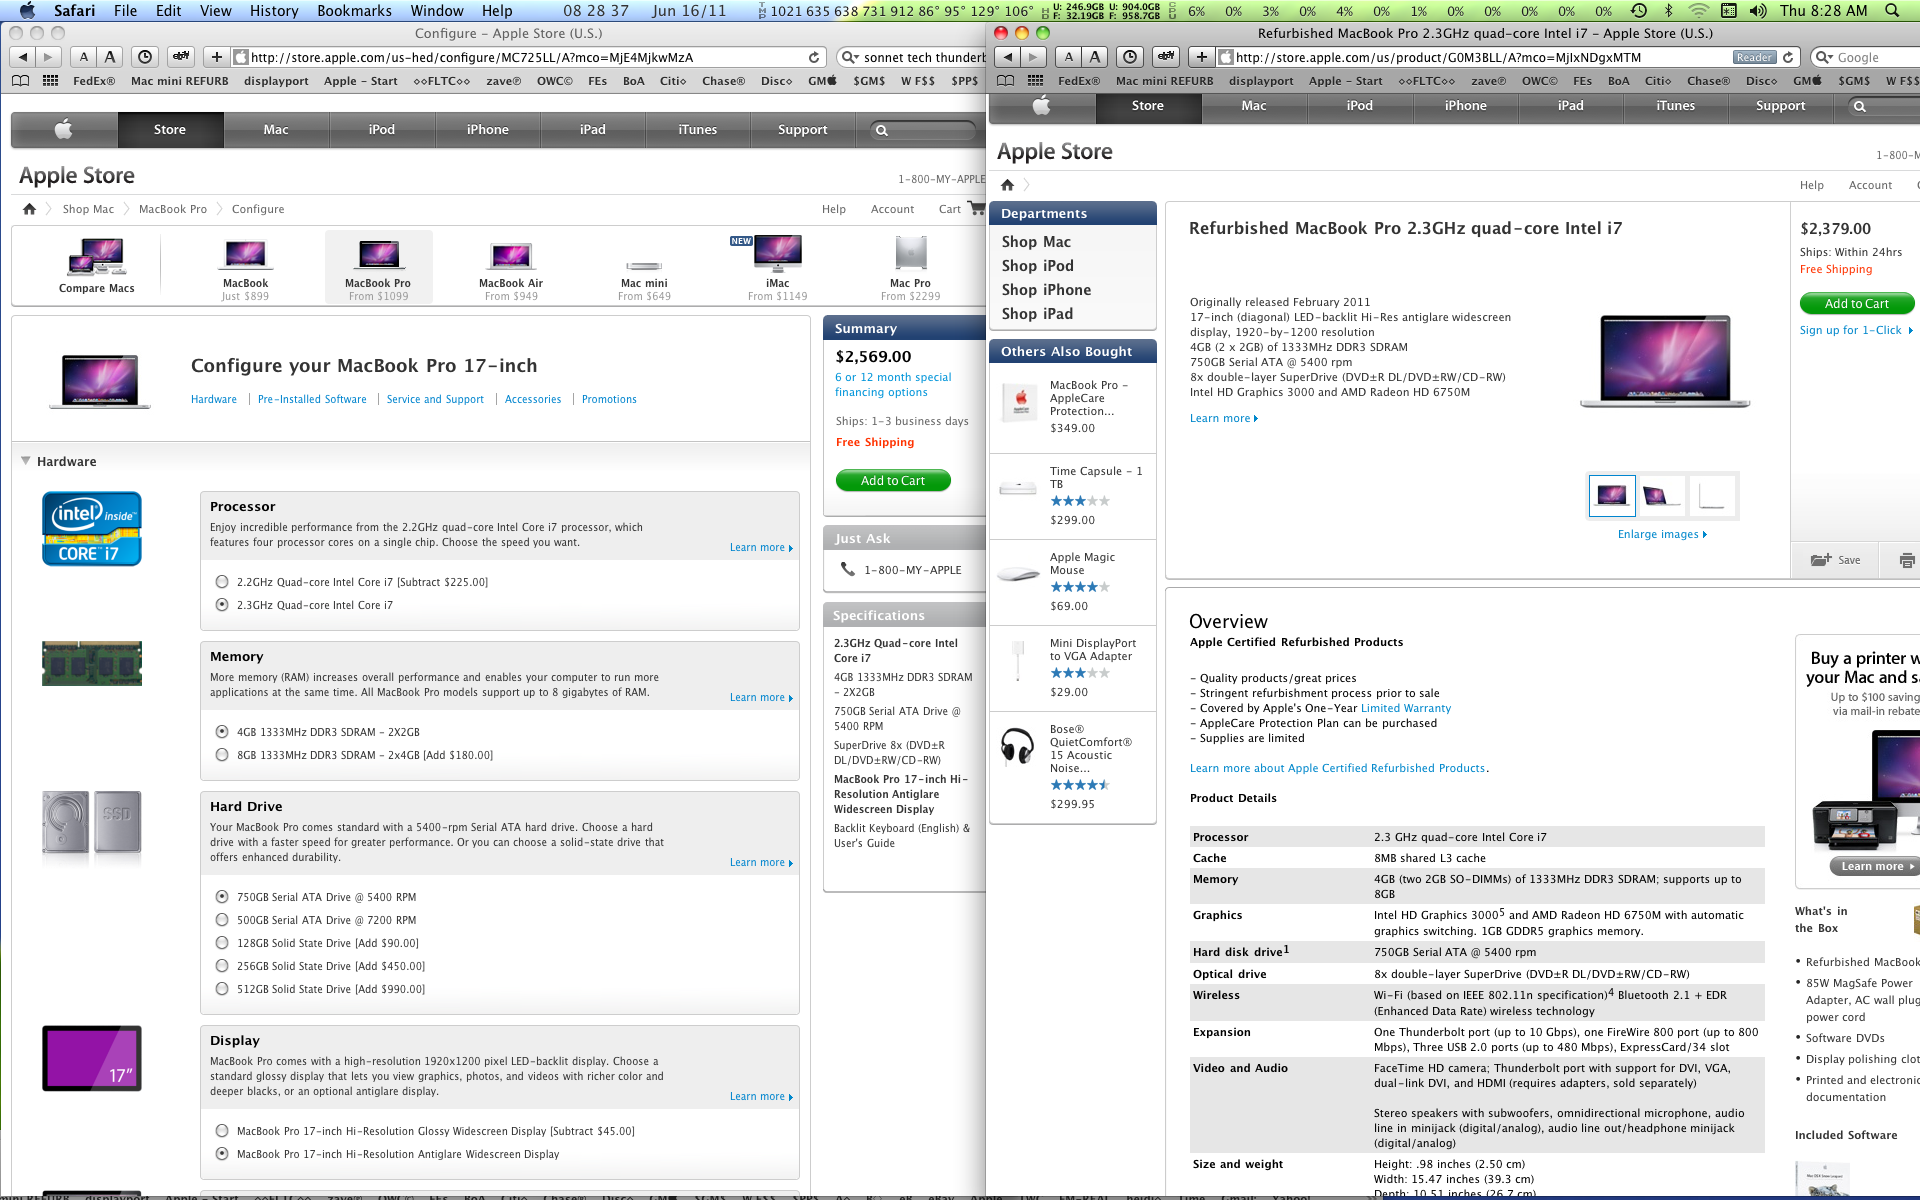Jump to the Accessories section link
The image size is (1920, 1200).
coord(533,399)
